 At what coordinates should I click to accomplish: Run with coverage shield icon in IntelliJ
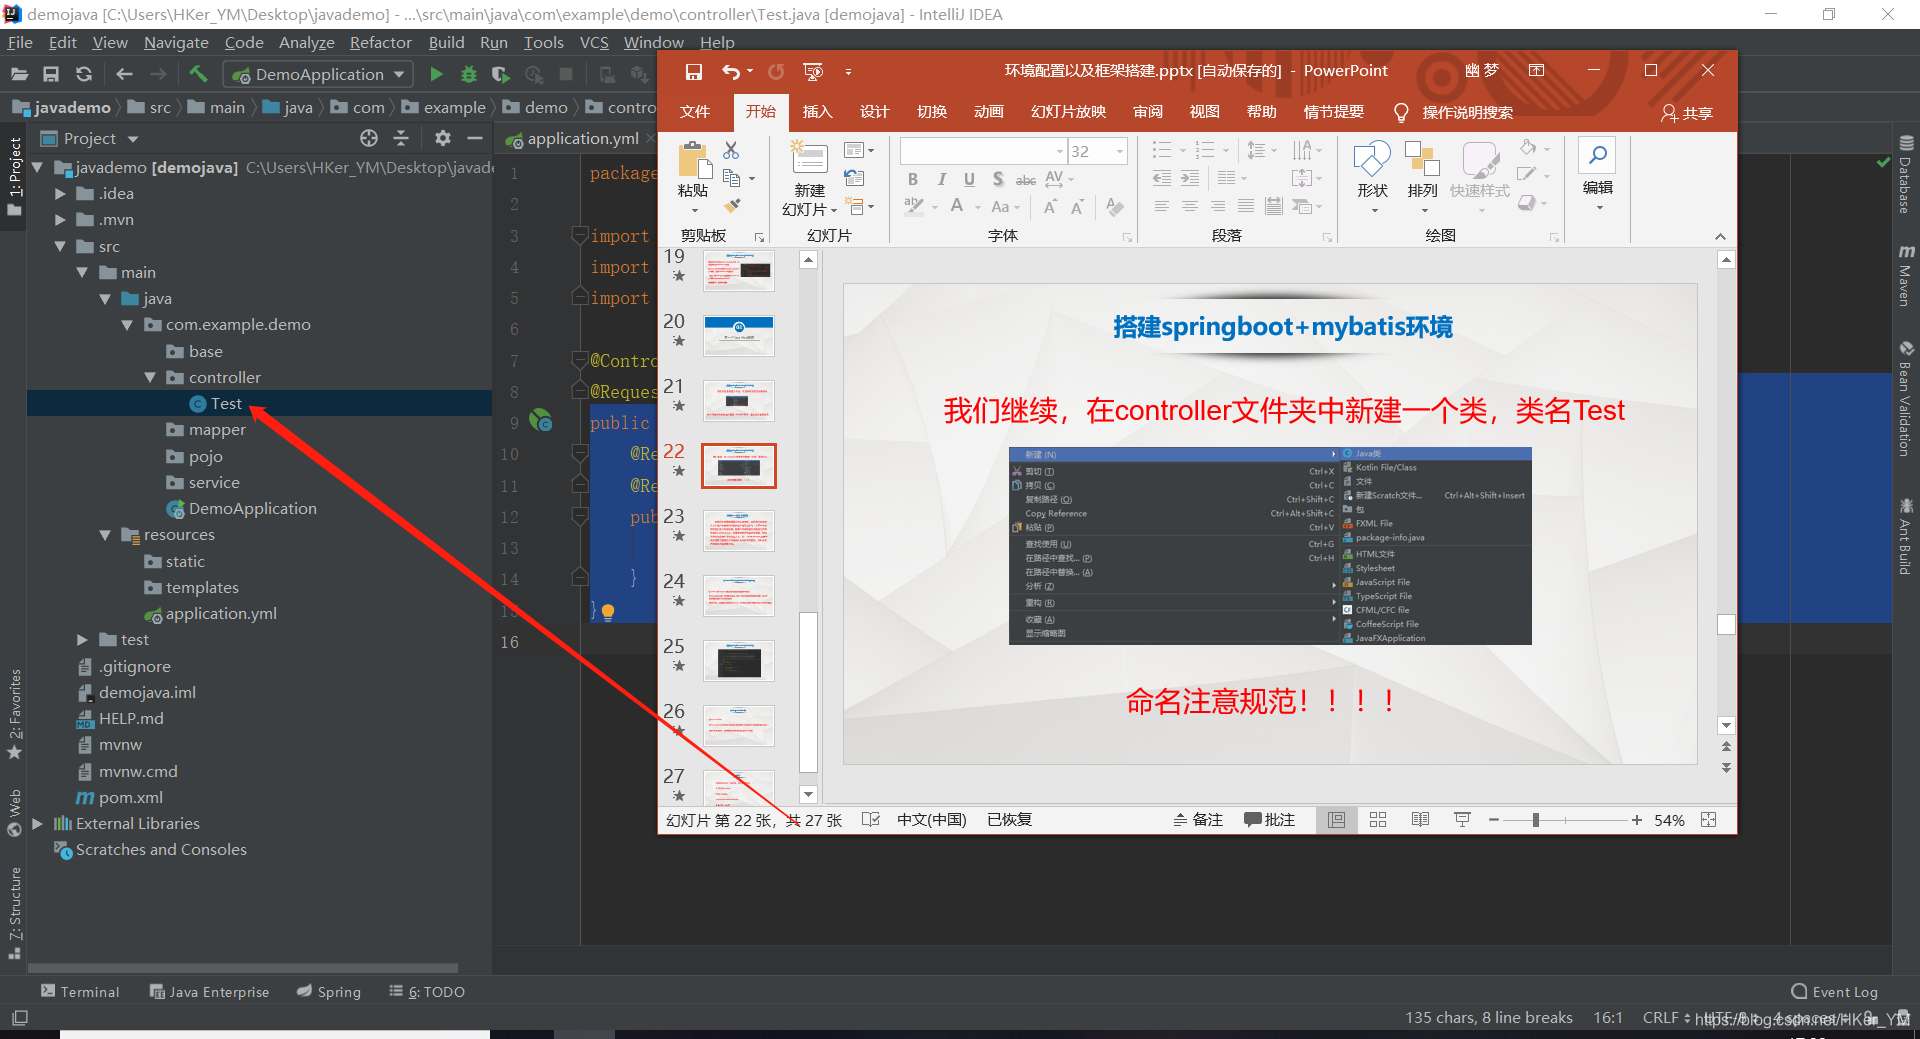[501, 74]
